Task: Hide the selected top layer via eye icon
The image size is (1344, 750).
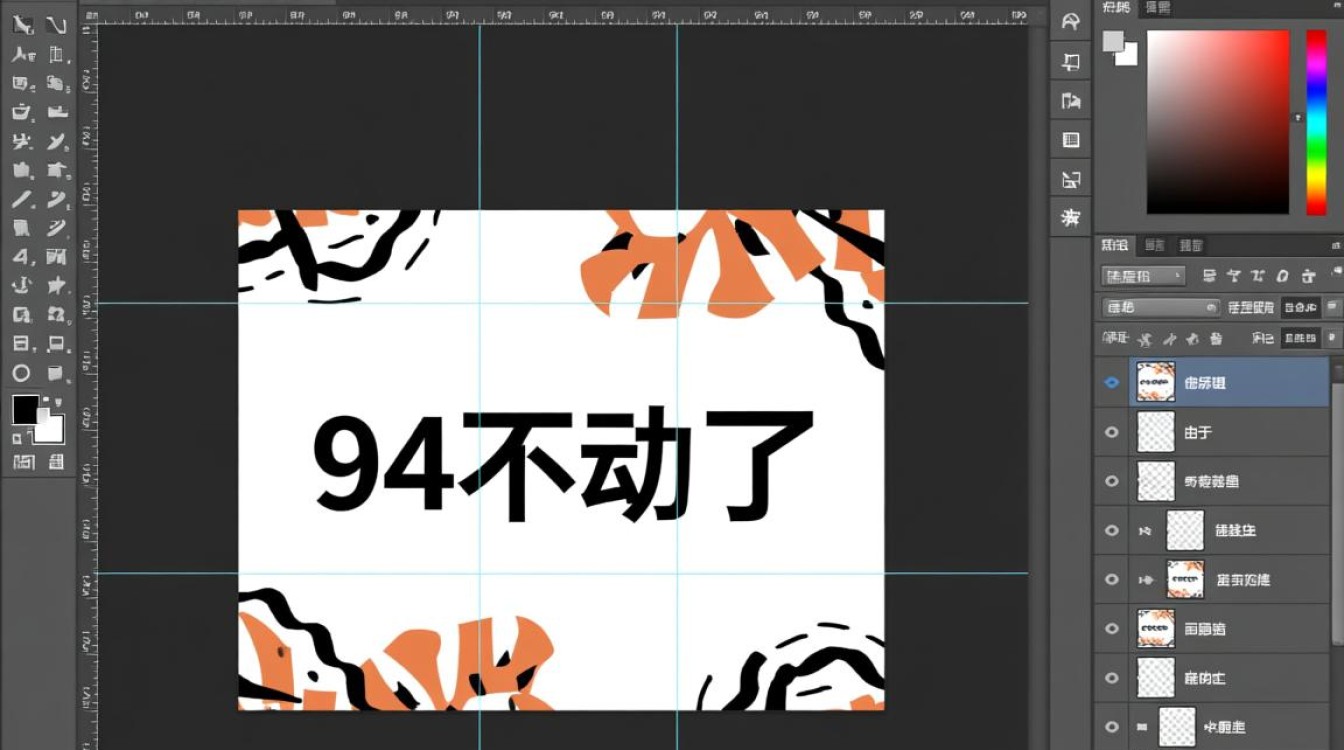Action: [1111, 382]
